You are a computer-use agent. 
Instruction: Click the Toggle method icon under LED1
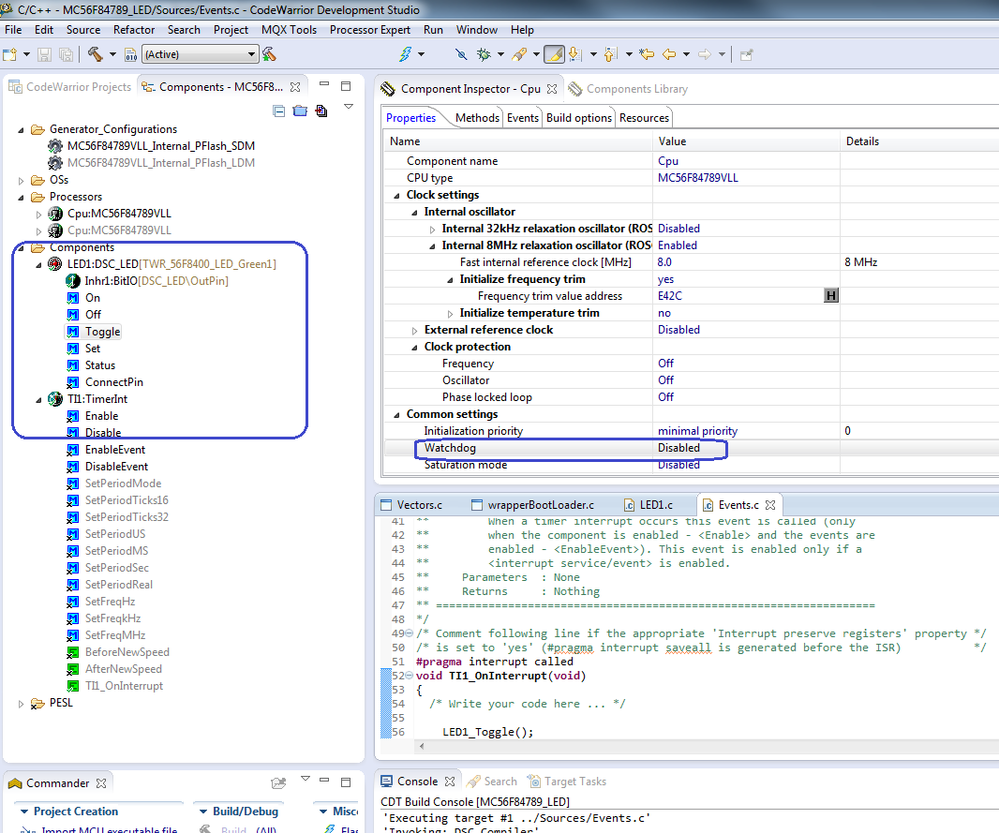point(73,332)
